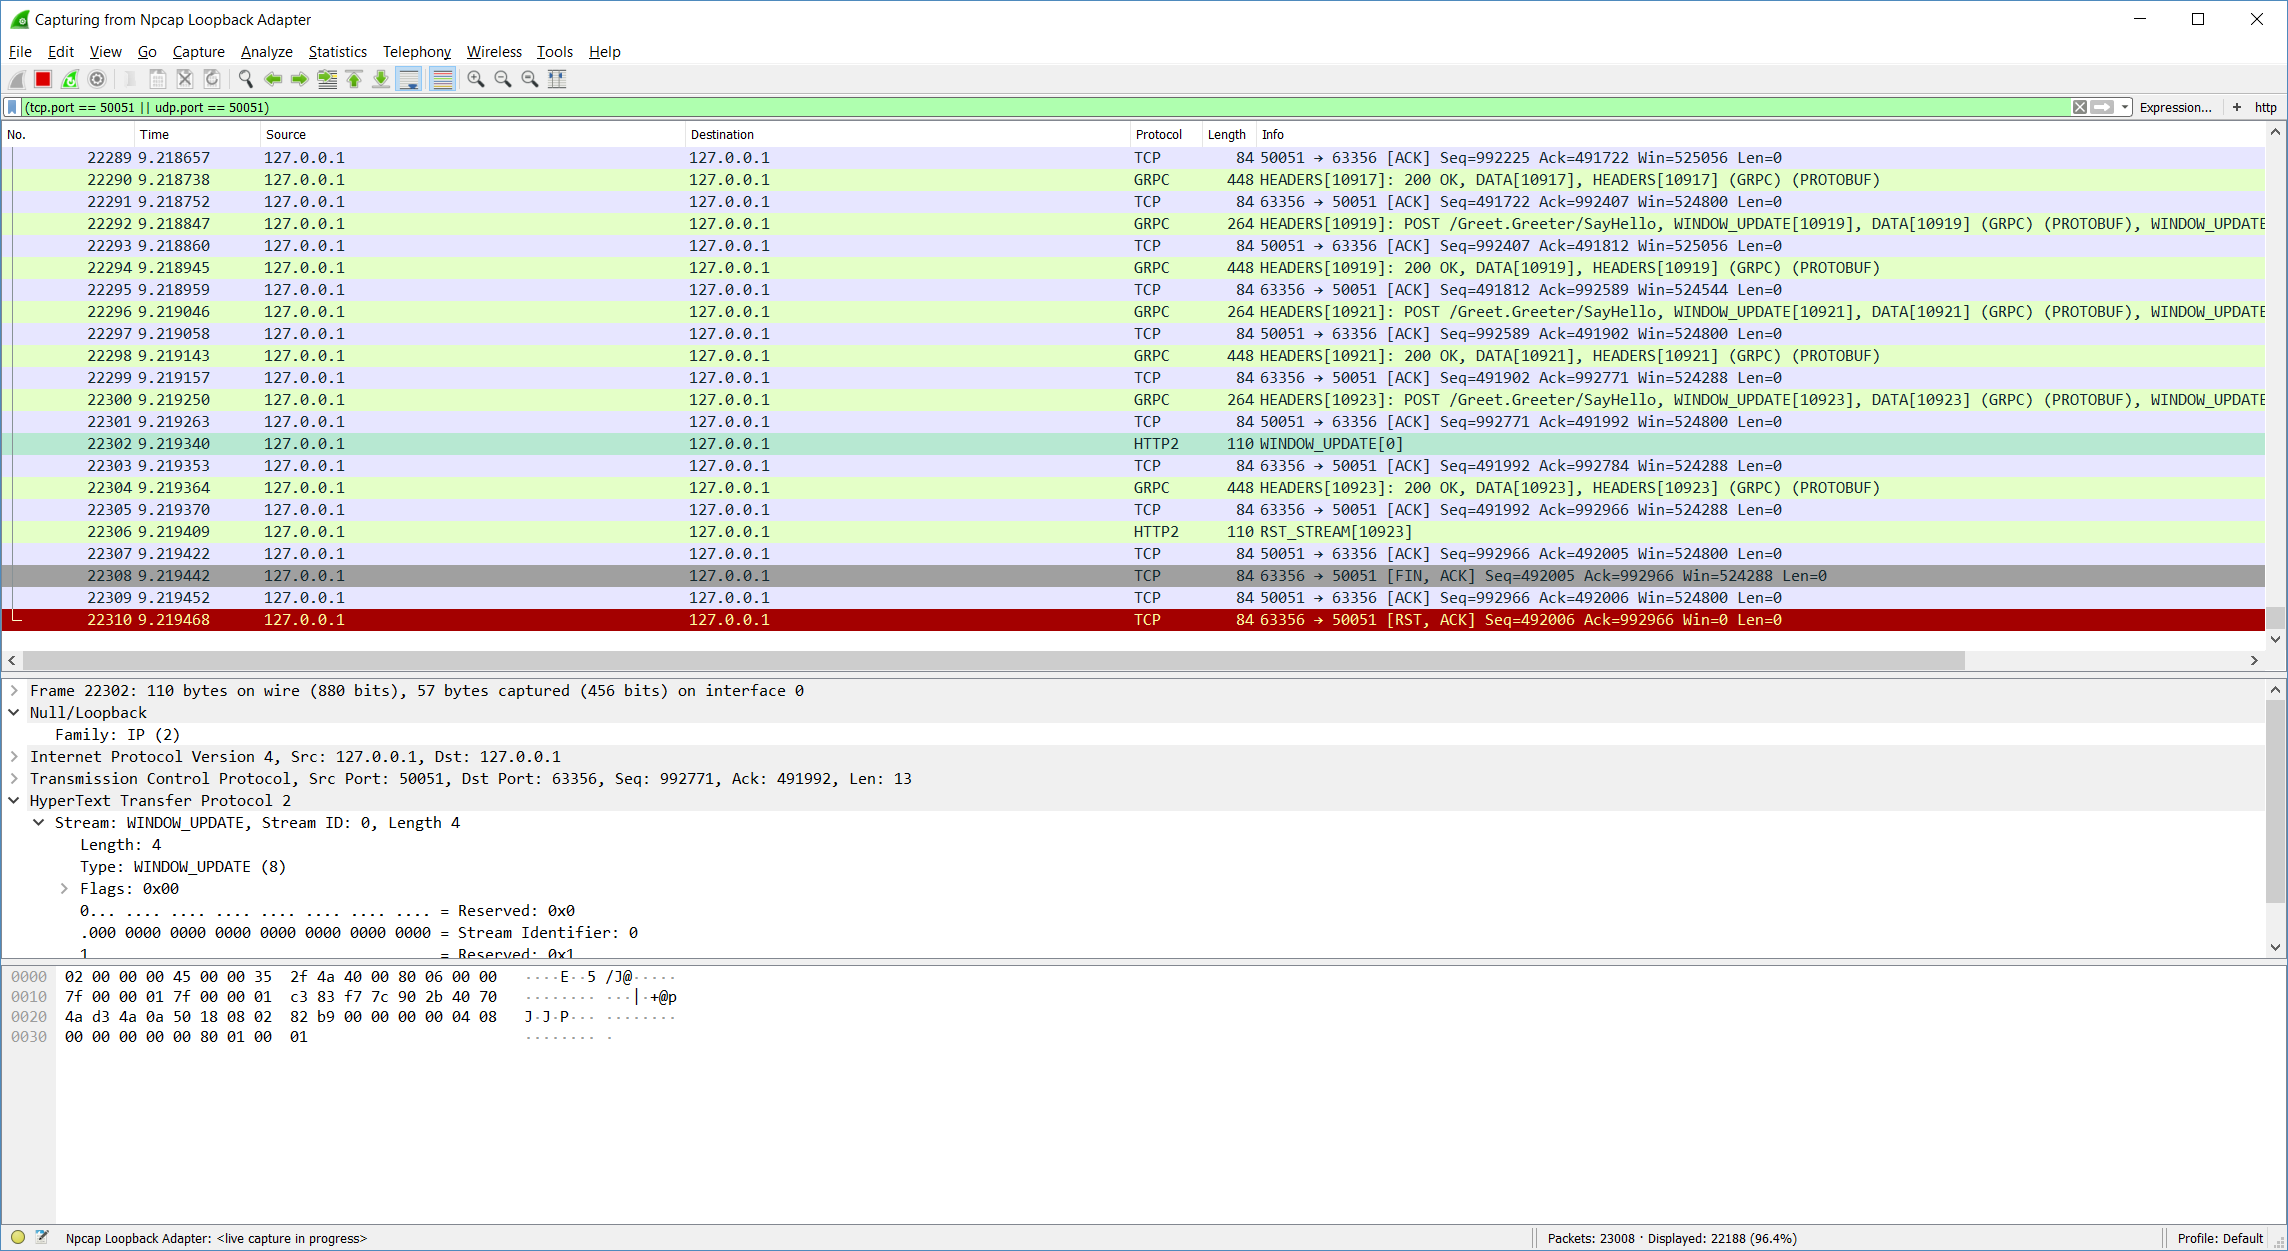Restart the current capture

(x=70, y=79)
